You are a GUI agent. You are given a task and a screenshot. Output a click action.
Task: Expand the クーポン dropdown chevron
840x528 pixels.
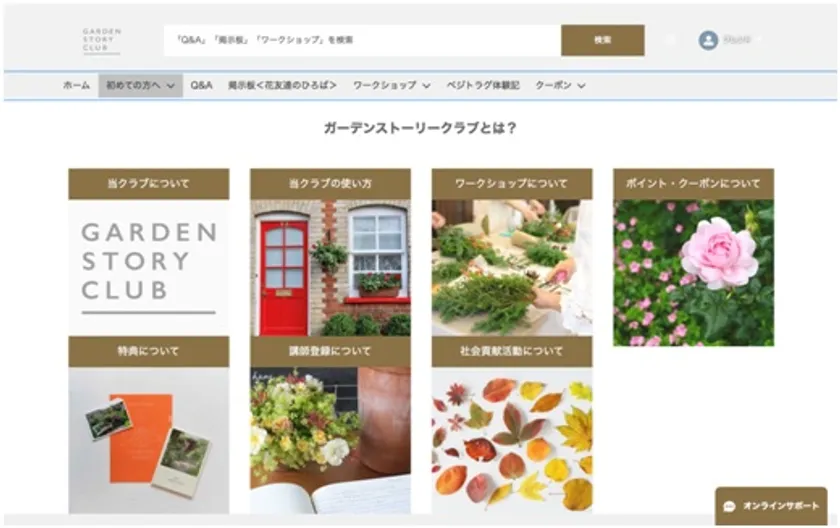tap(581, 86)
